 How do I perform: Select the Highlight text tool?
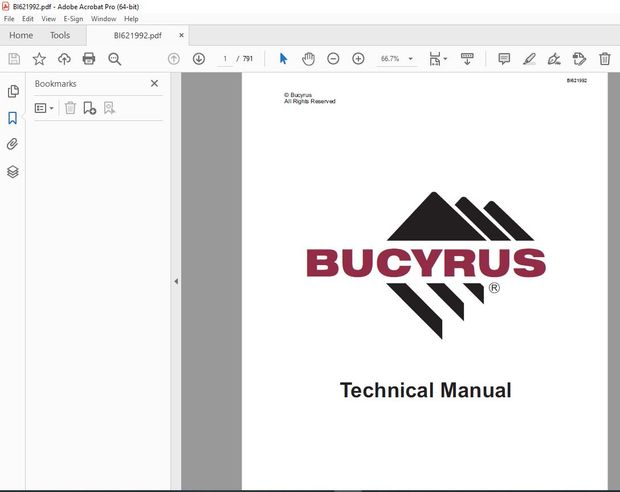coord(529,59)
